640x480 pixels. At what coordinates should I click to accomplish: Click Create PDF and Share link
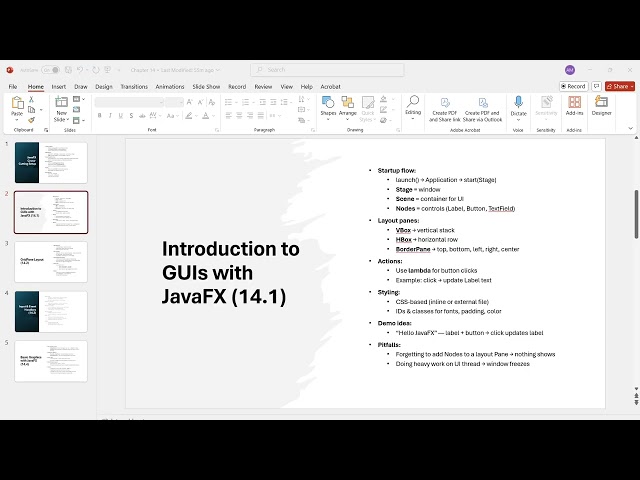pos(444,109)
